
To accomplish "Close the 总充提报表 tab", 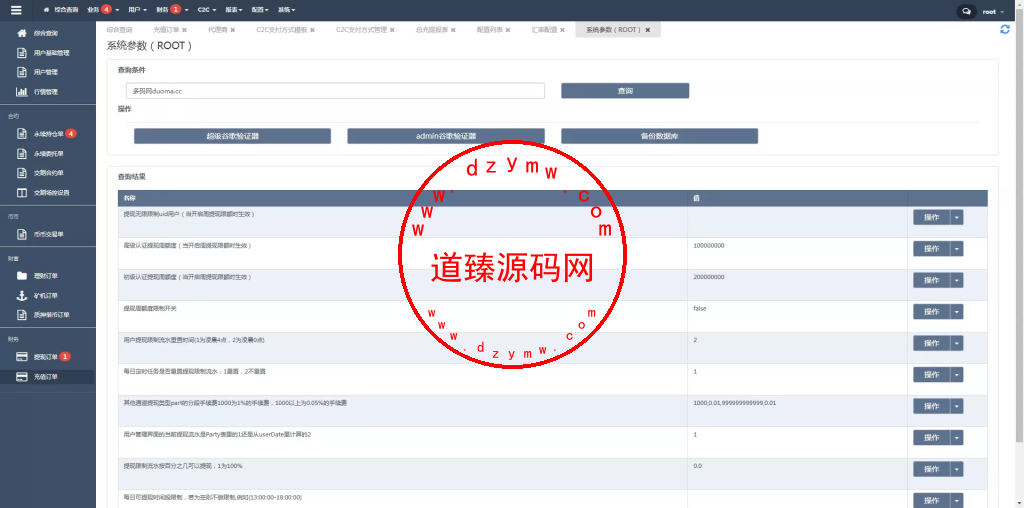I will (x=453, y=30).
